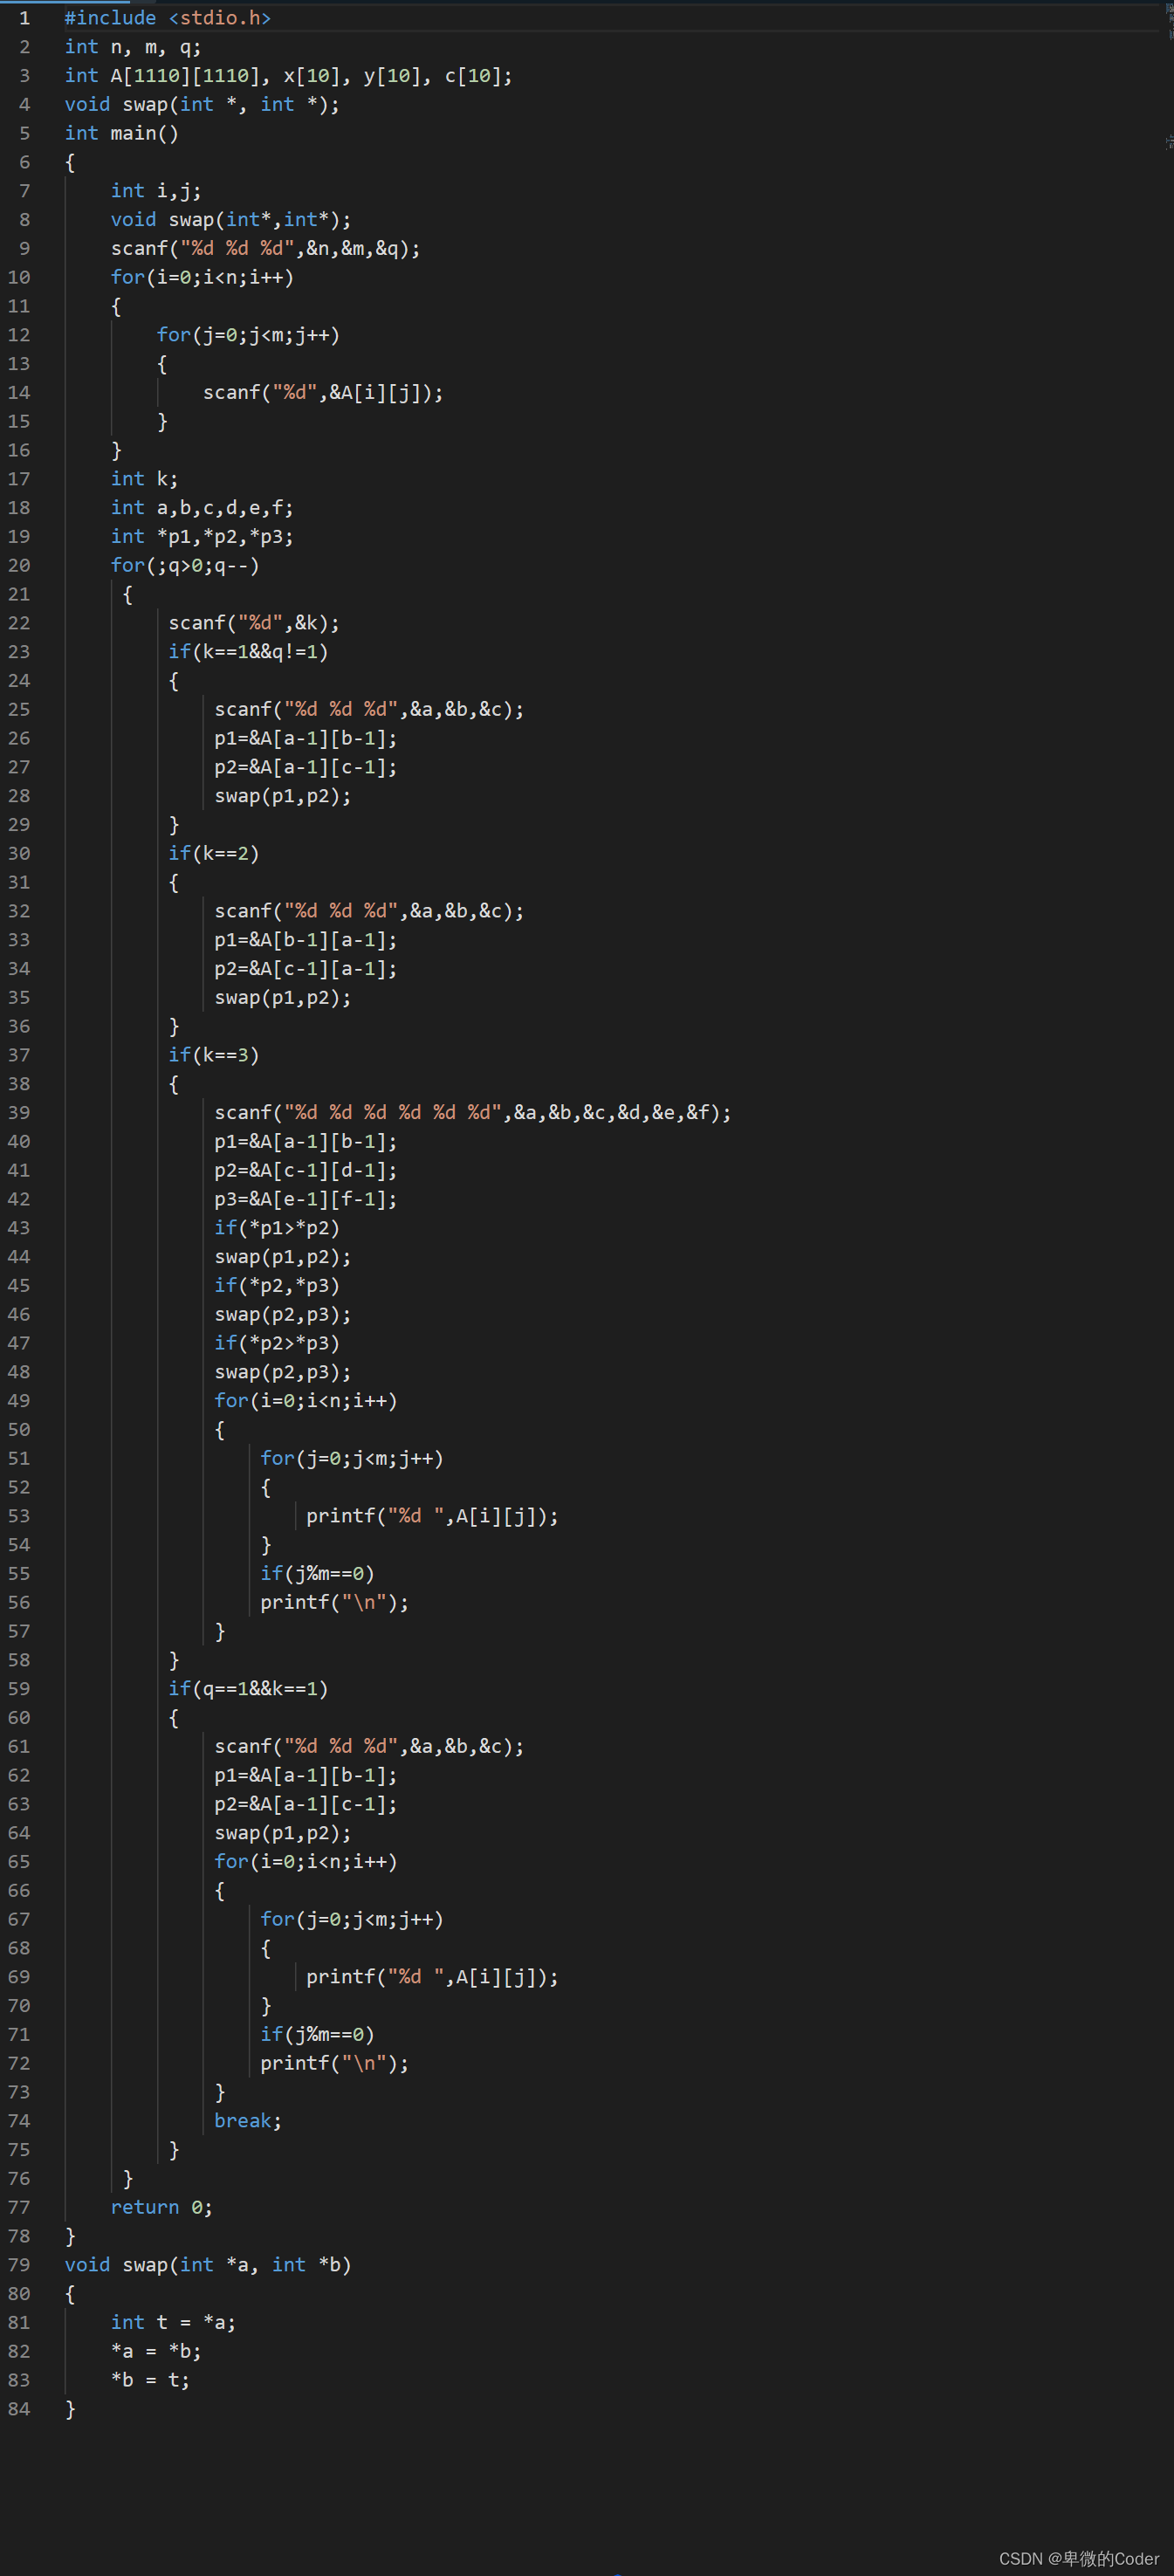Click the 'if(k==3)' condition
The image size is (1174, 2576).
pos(214,1055)
